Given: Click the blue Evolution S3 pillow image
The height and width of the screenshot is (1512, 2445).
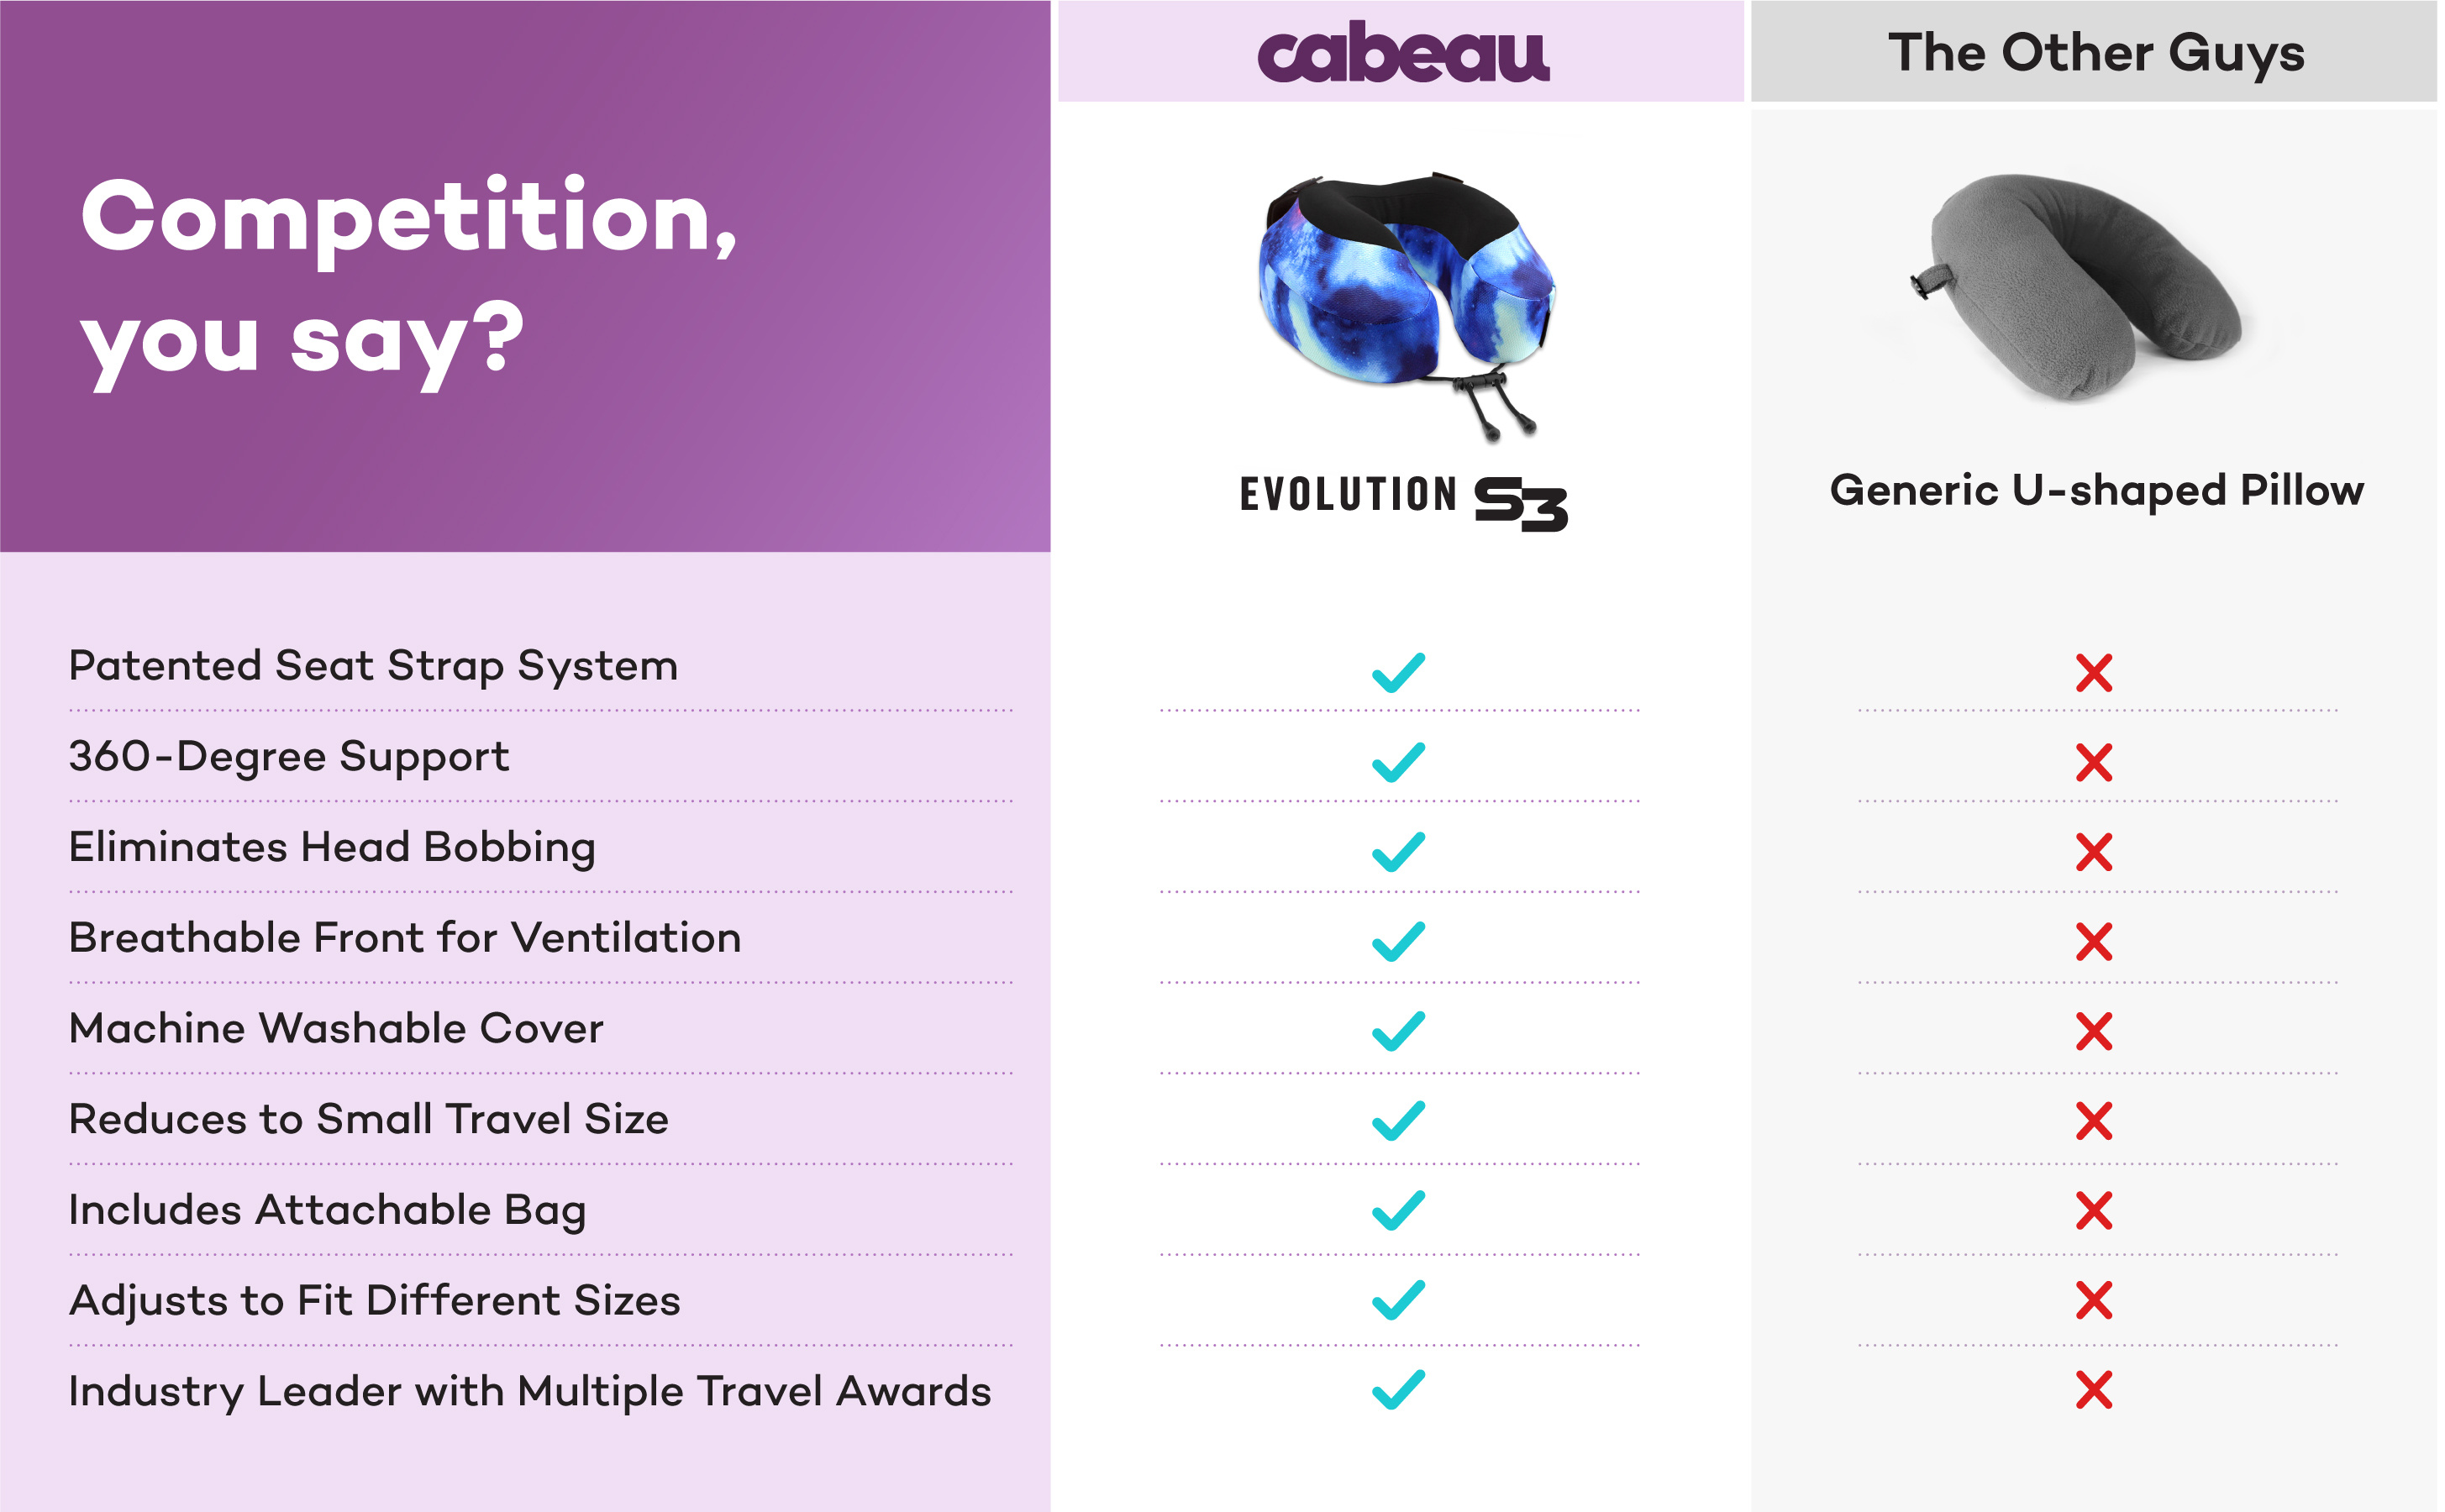Looking at the screenshot, I should tap(1406, 307).
